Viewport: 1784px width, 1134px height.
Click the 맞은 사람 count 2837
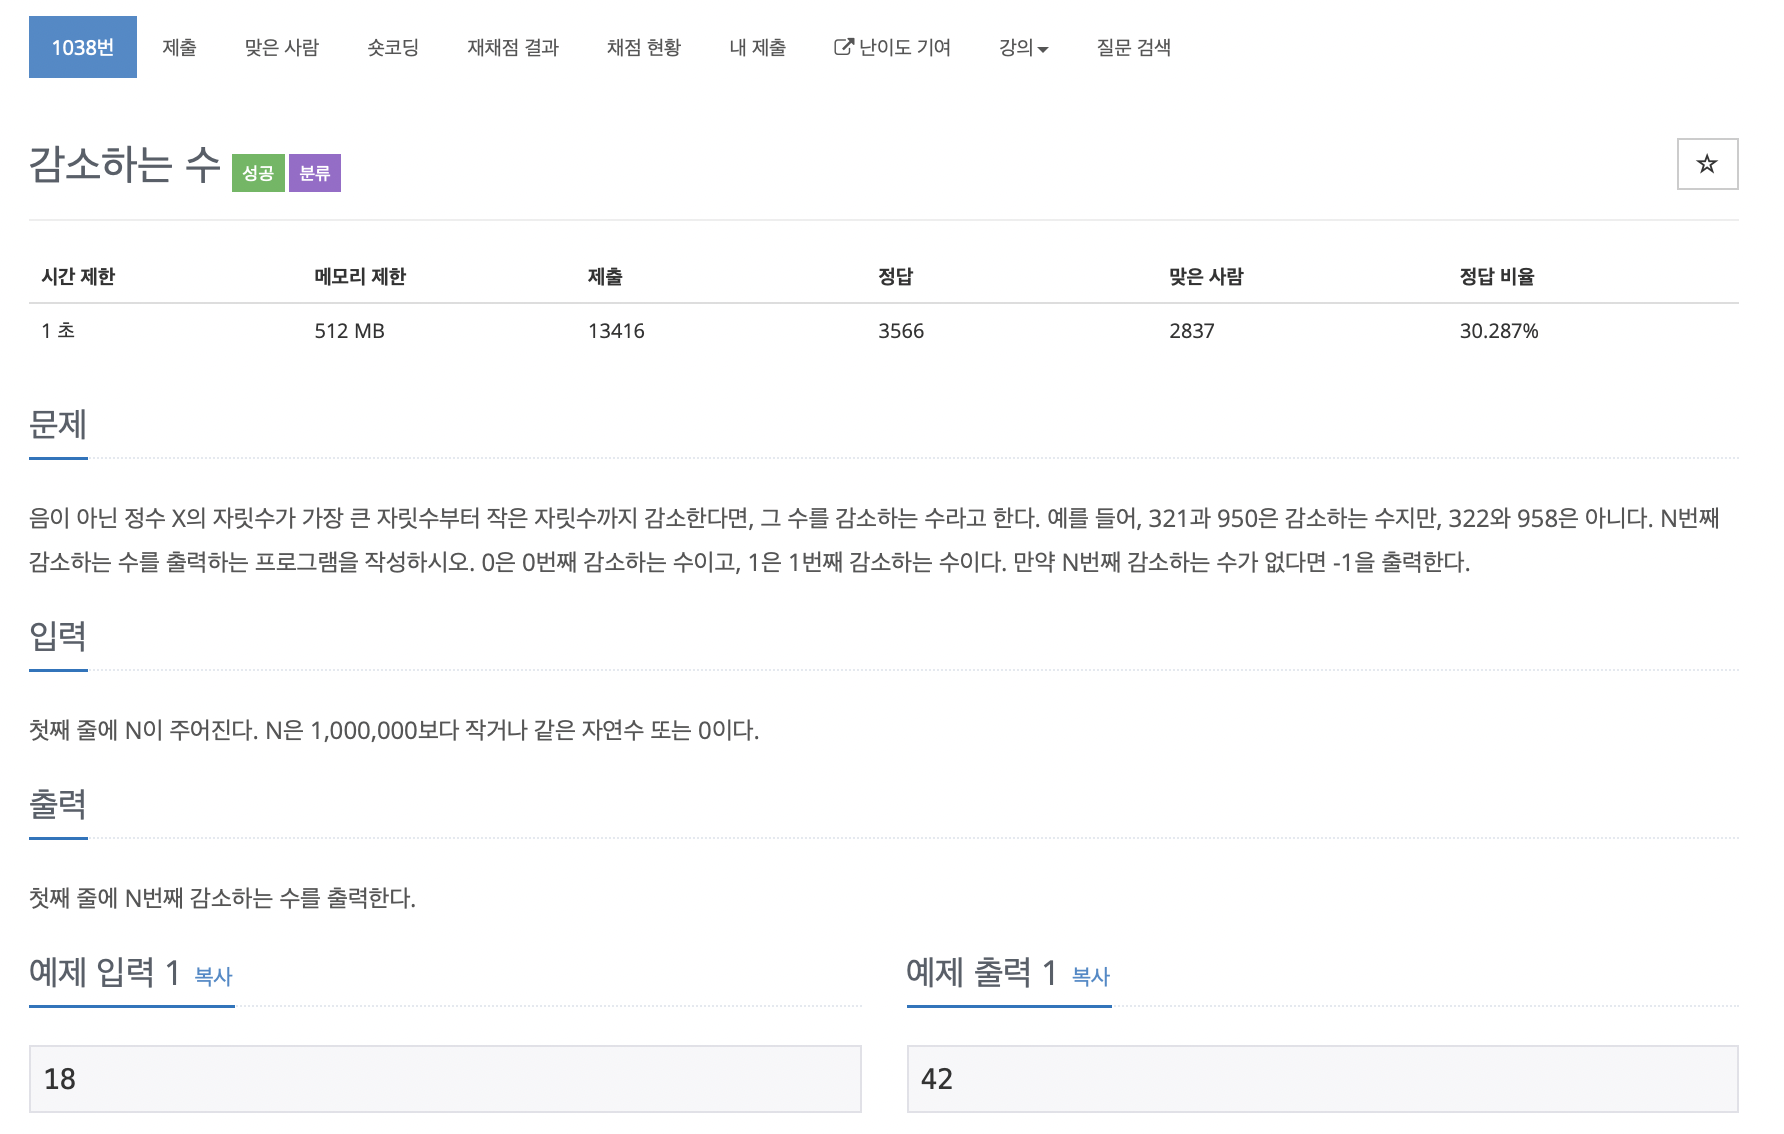point(1192,331)
